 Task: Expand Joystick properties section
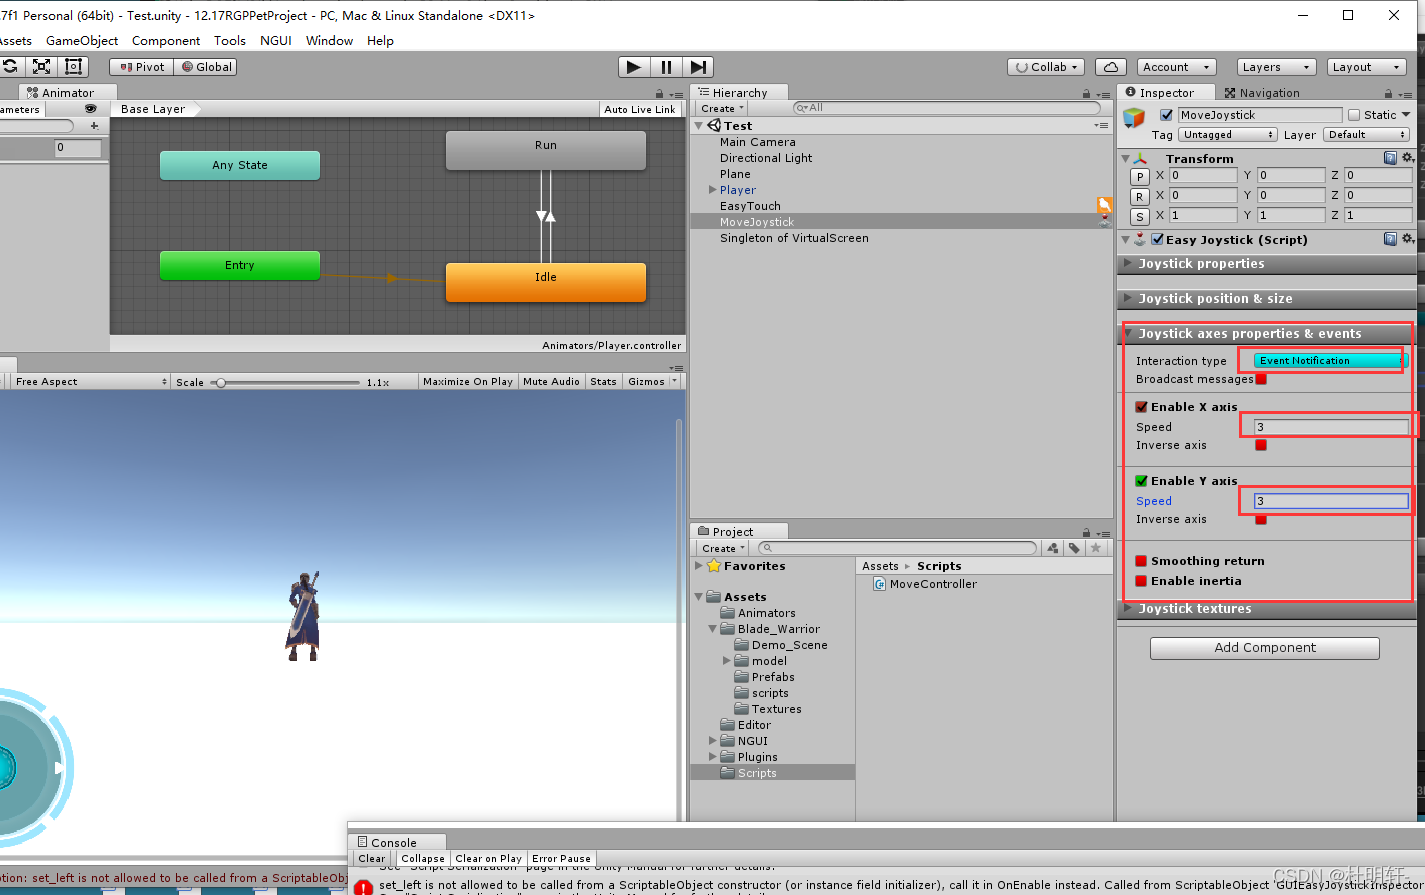click(1266, 264)
